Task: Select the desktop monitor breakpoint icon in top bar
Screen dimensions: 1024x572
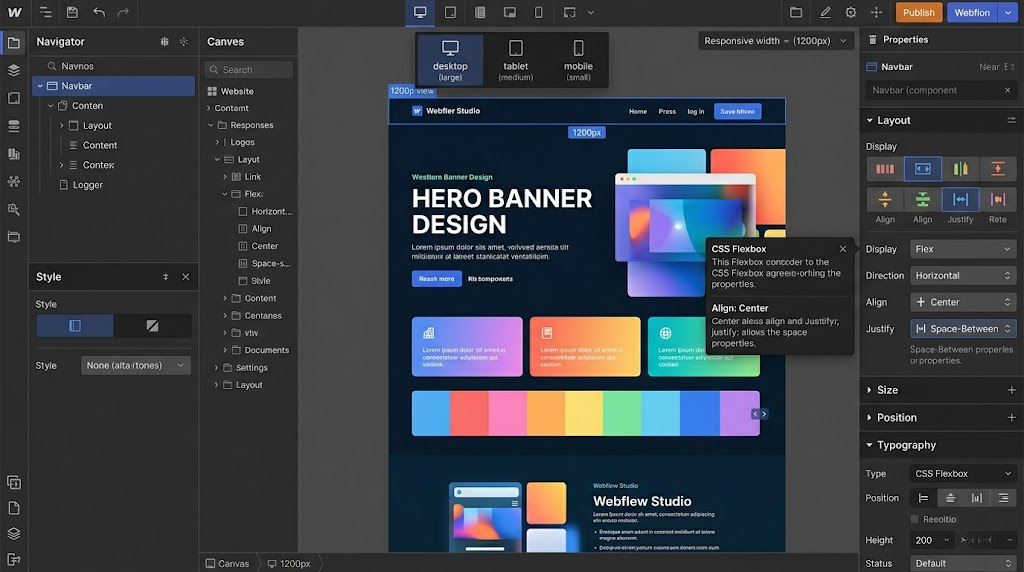Action: (420, 12)
